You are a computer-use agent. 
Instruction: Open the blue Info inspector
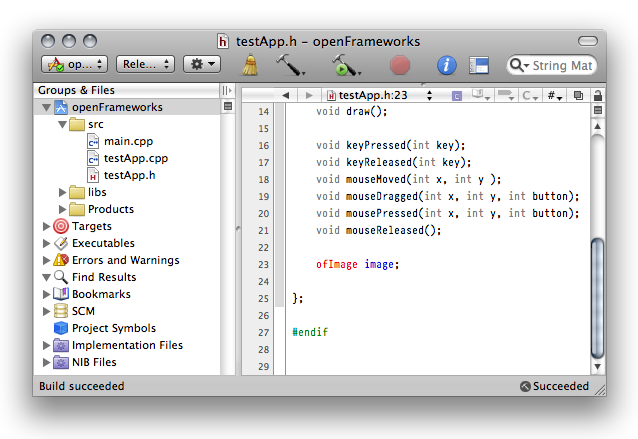point(447,65)
